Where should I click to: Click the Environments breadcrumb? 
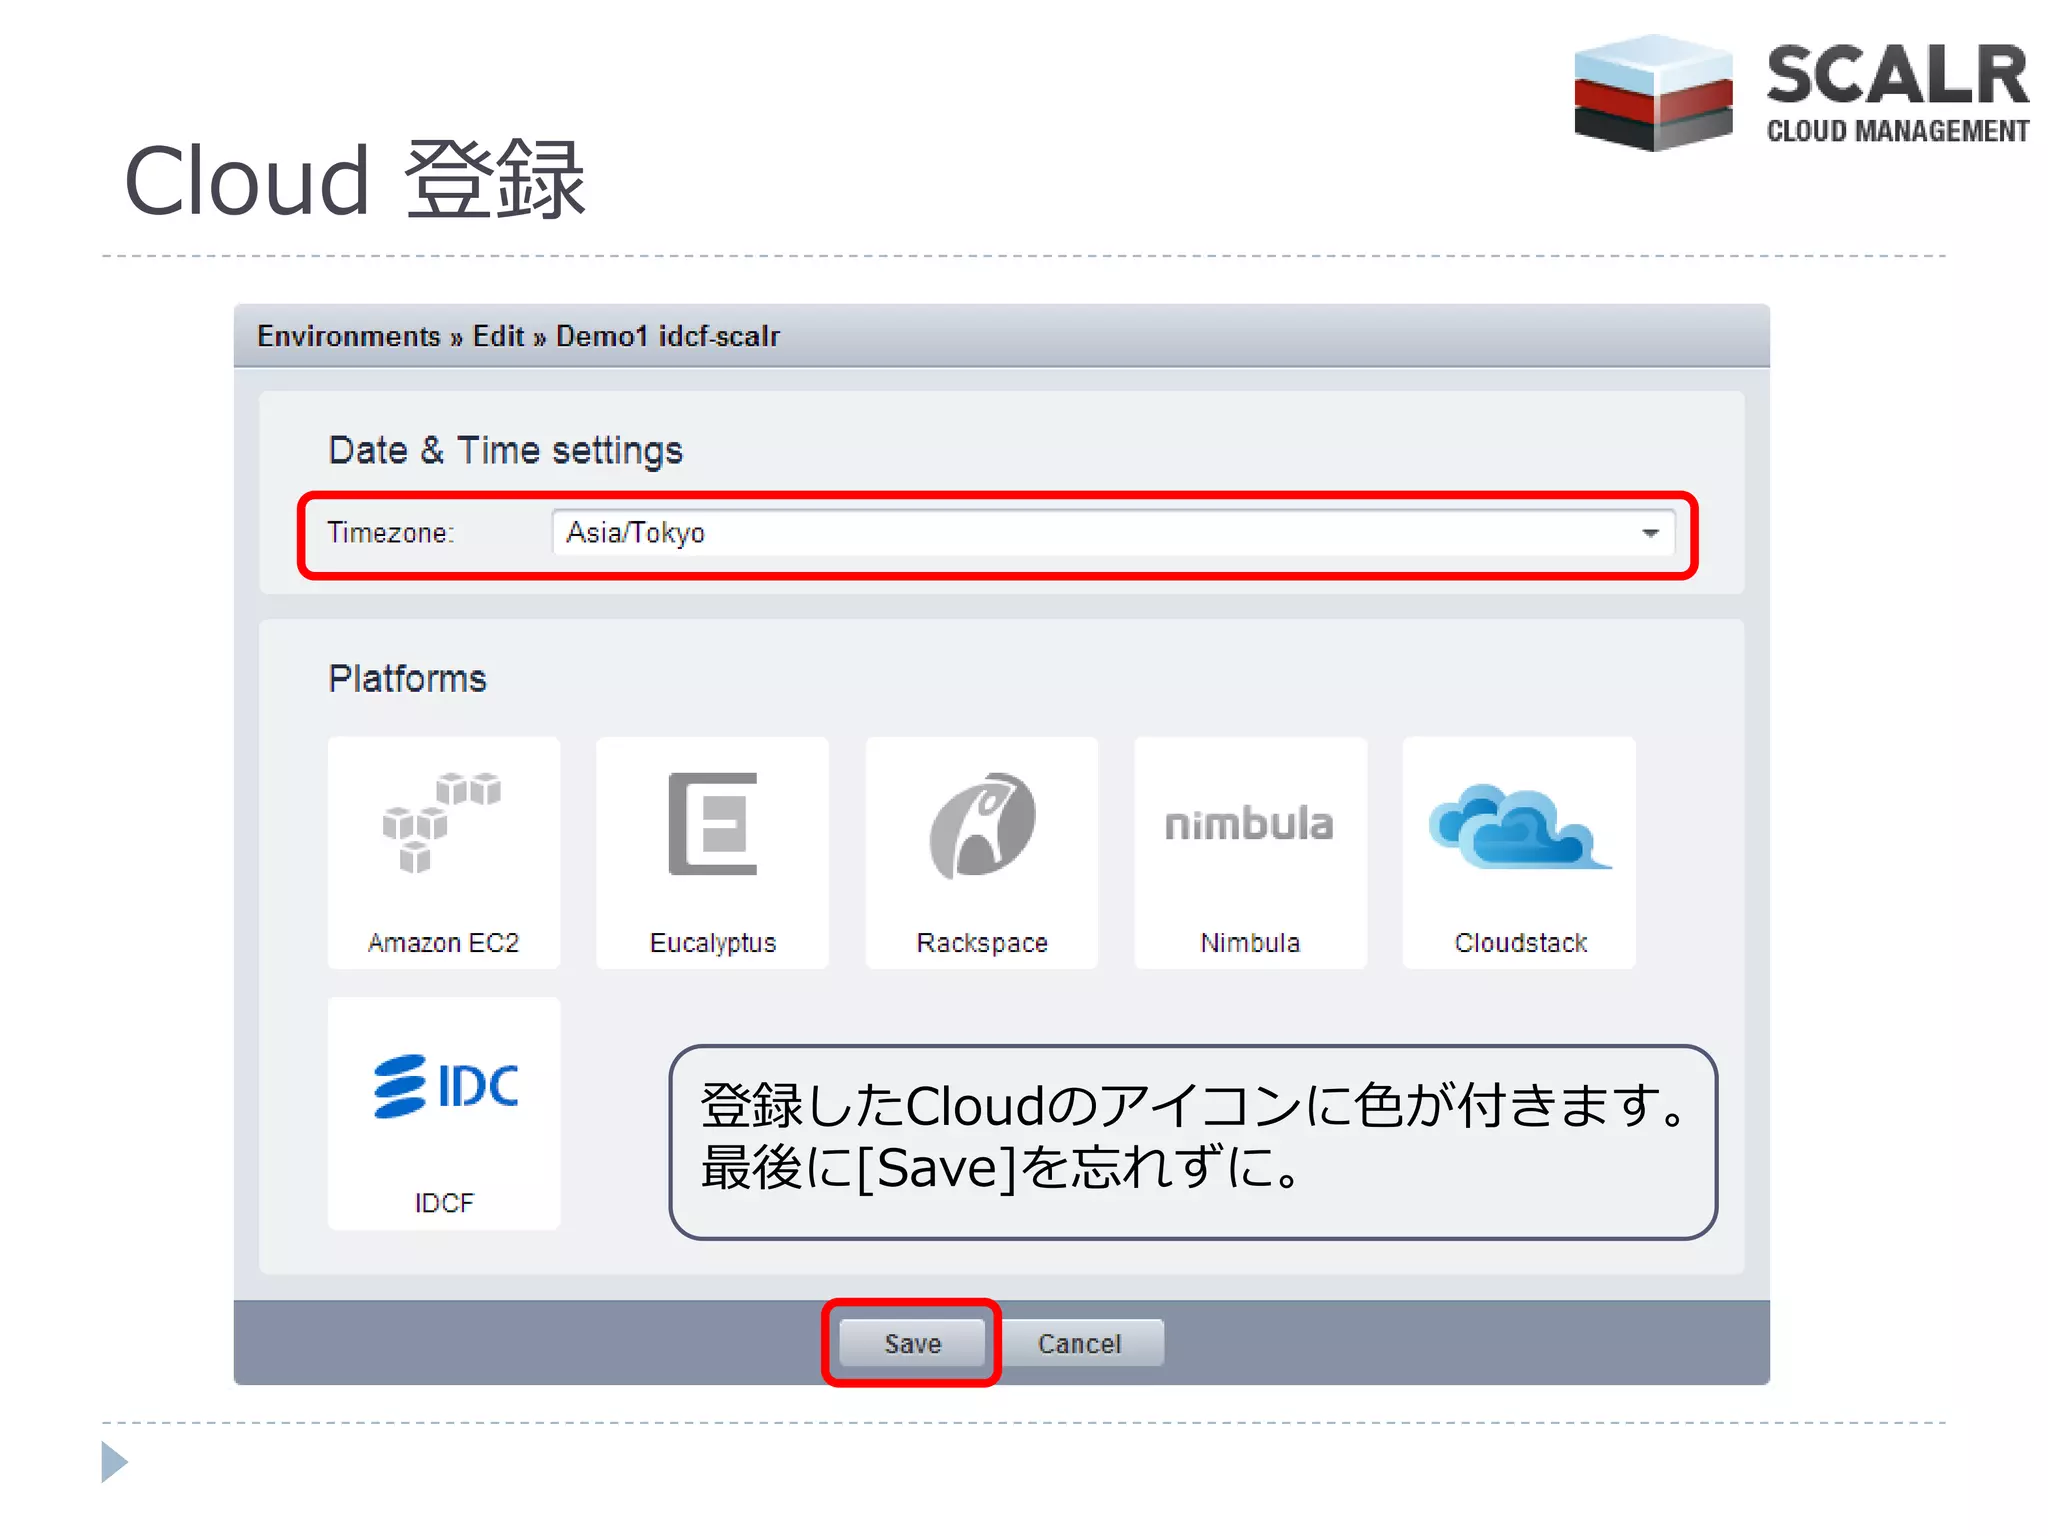pos(348,336)
